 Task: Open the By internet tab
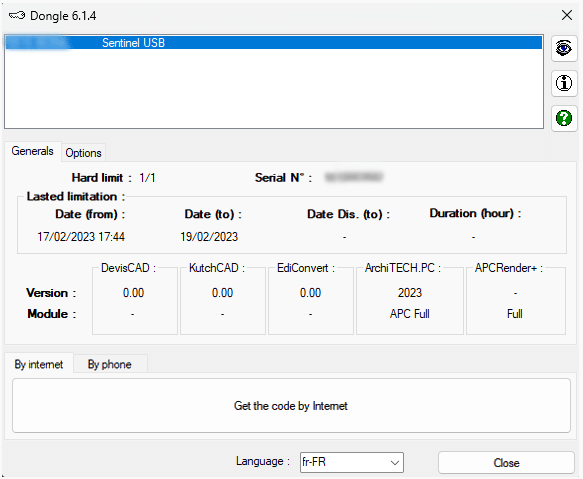pyautogui.click(x=39, y=364)
